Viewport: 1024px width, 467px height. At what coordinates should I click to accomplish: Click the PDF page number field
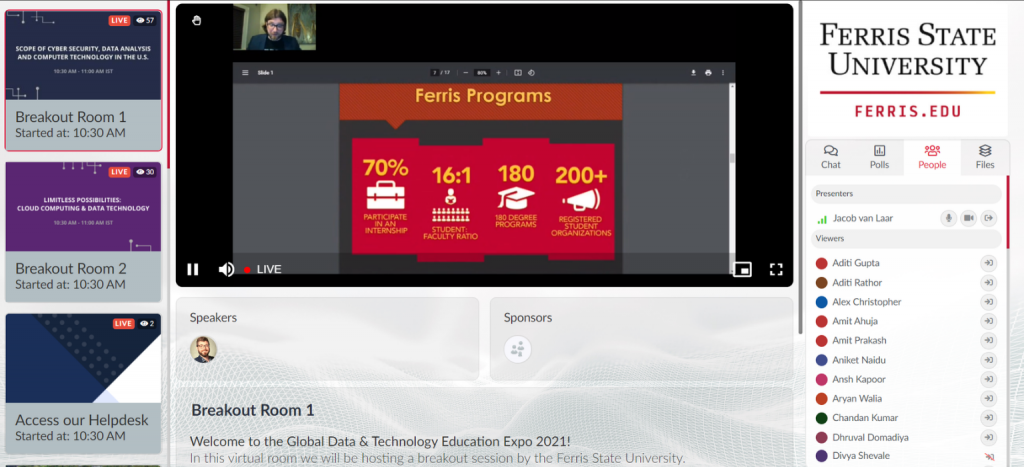tap(434, 72)
